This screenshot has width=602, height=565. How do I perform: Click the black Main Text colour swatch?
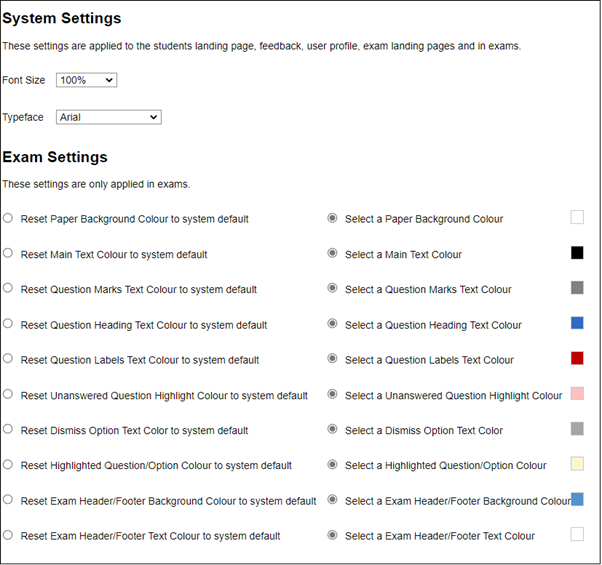click(577, 253)
